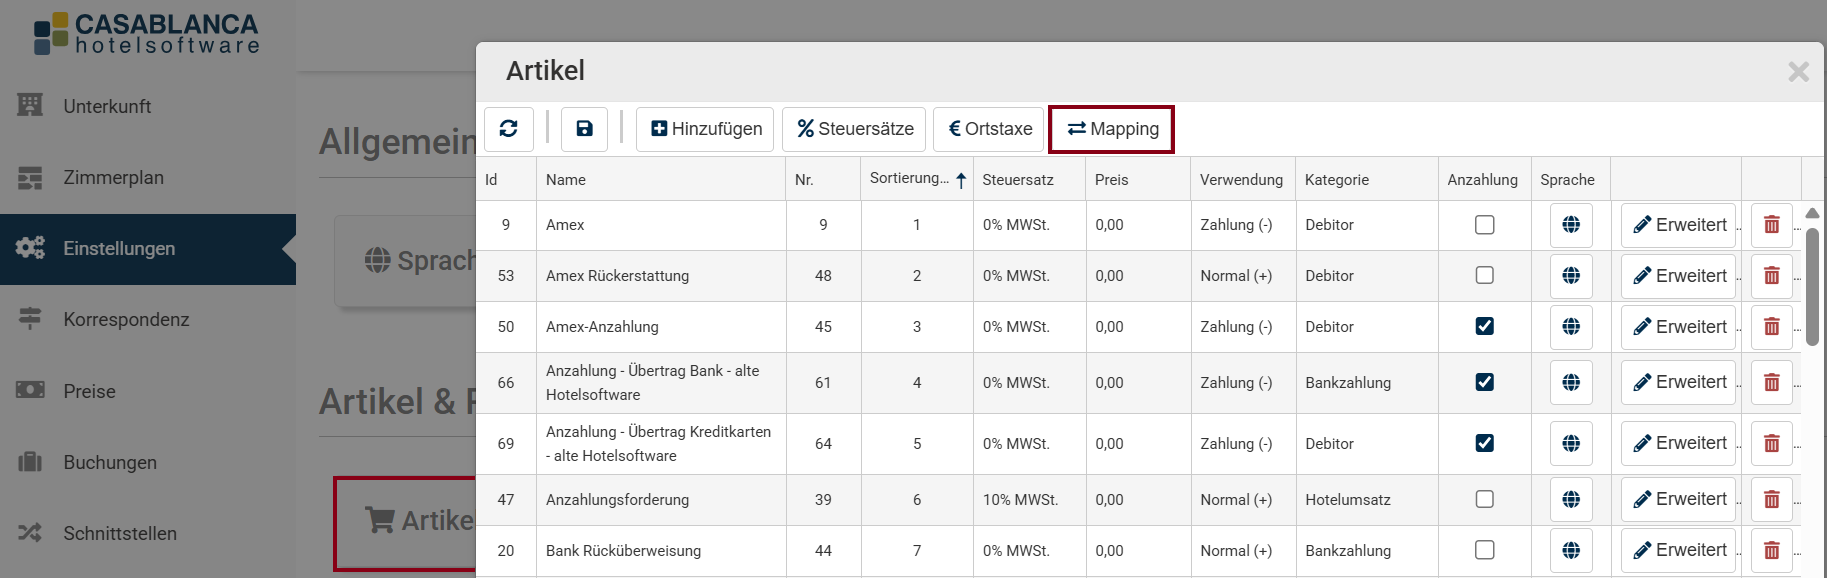
Task: Sort by the Sortierung column arrow
Action: pyautogui.click(x=961, y=180)
